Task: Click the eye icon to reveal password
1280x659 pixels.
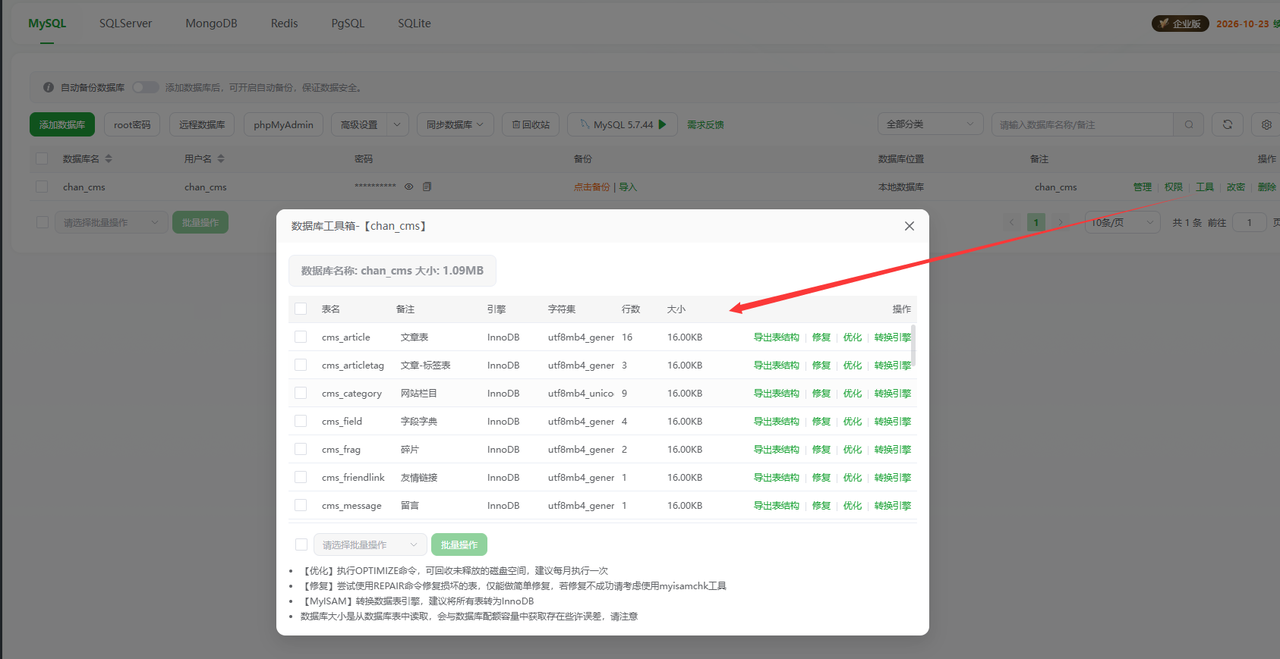Action: (409, 187)
